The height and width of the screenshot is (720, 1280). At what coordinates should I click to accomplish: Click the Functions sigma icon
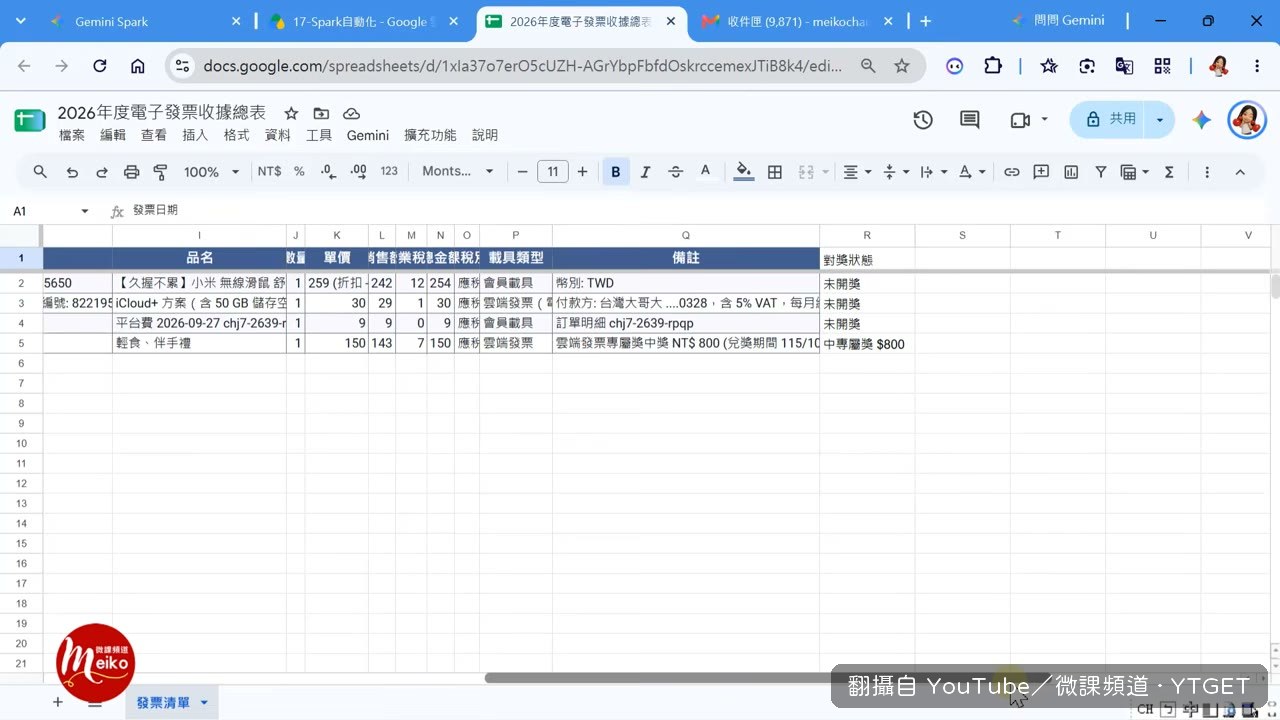click(1168, 172)
